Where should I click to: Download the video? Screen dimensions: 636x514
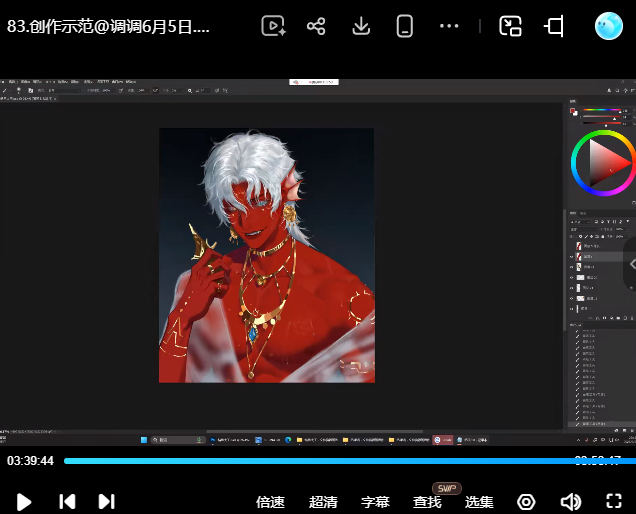(x=361, y=26)
